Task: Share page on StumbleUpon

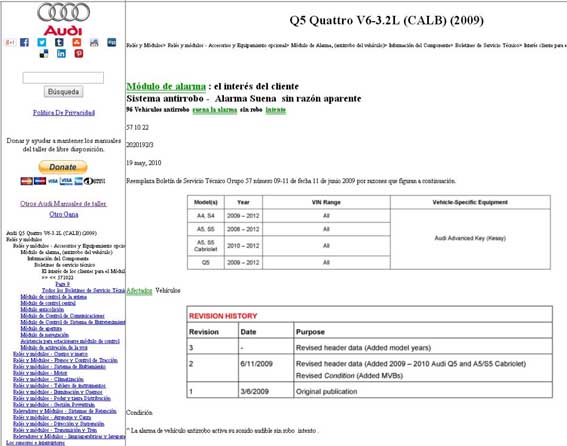Action: click(77, 42)
